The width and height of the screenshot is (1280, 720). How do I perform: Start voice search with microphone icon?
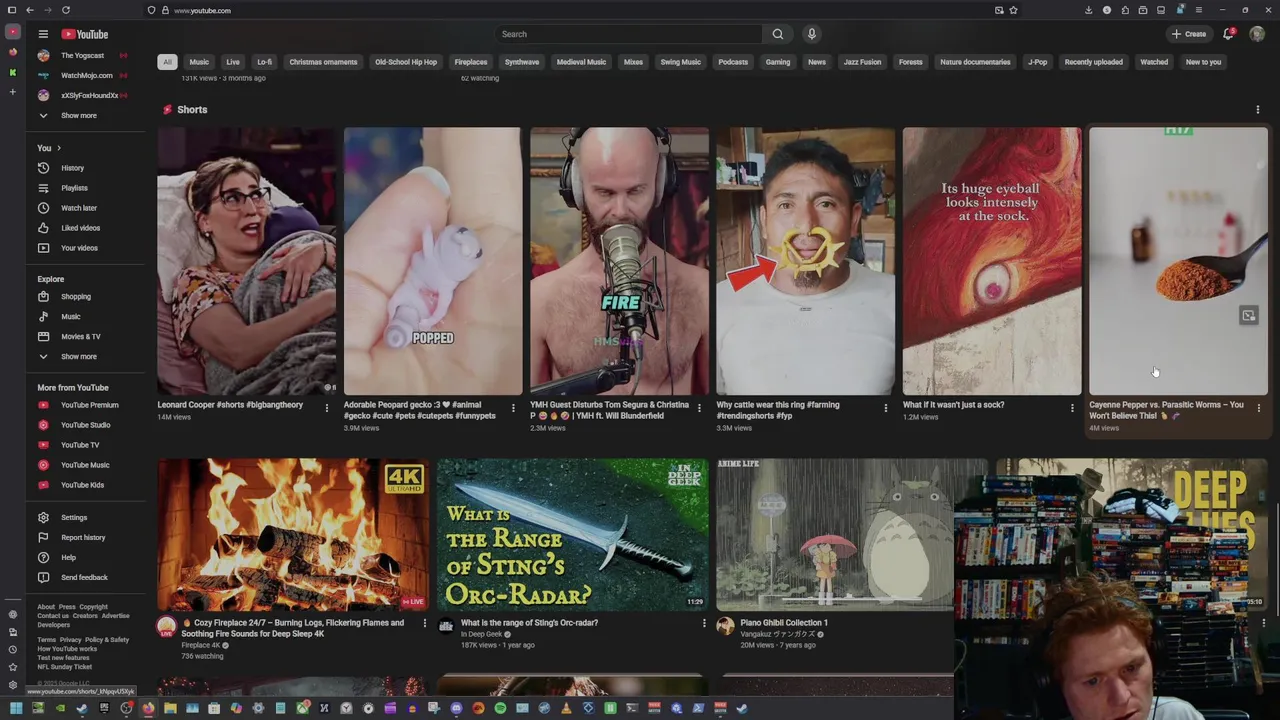pos(812,34)
